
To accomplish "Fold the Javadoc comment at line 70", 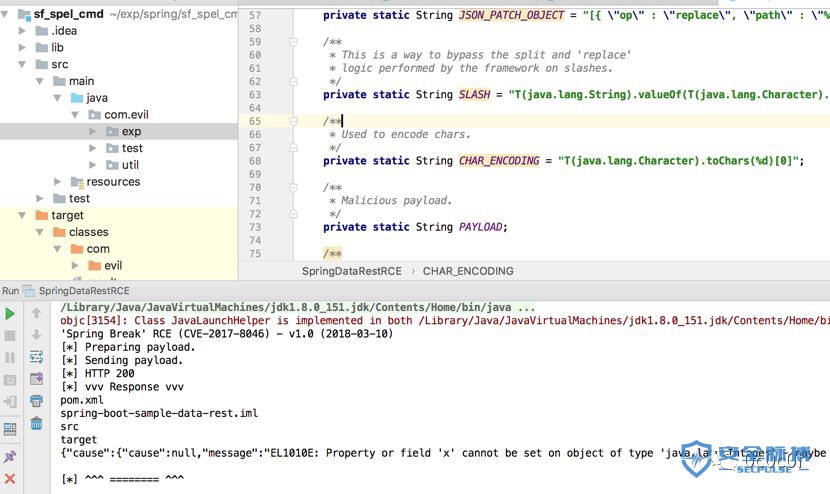I will pos(293,187).
